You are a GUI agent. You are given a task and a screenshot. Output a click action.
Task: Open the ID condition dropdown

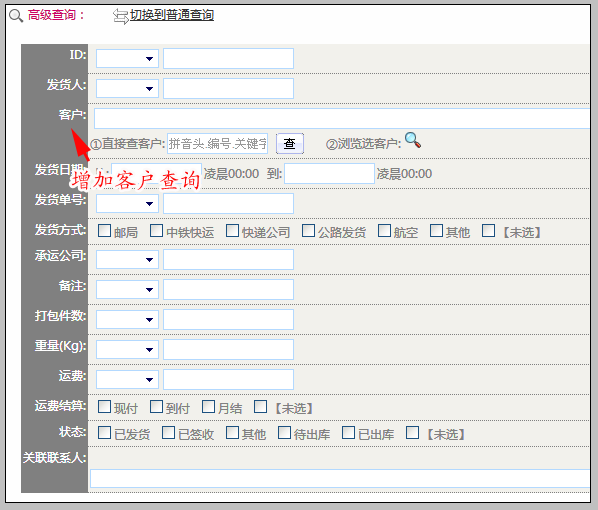[127, 58]
